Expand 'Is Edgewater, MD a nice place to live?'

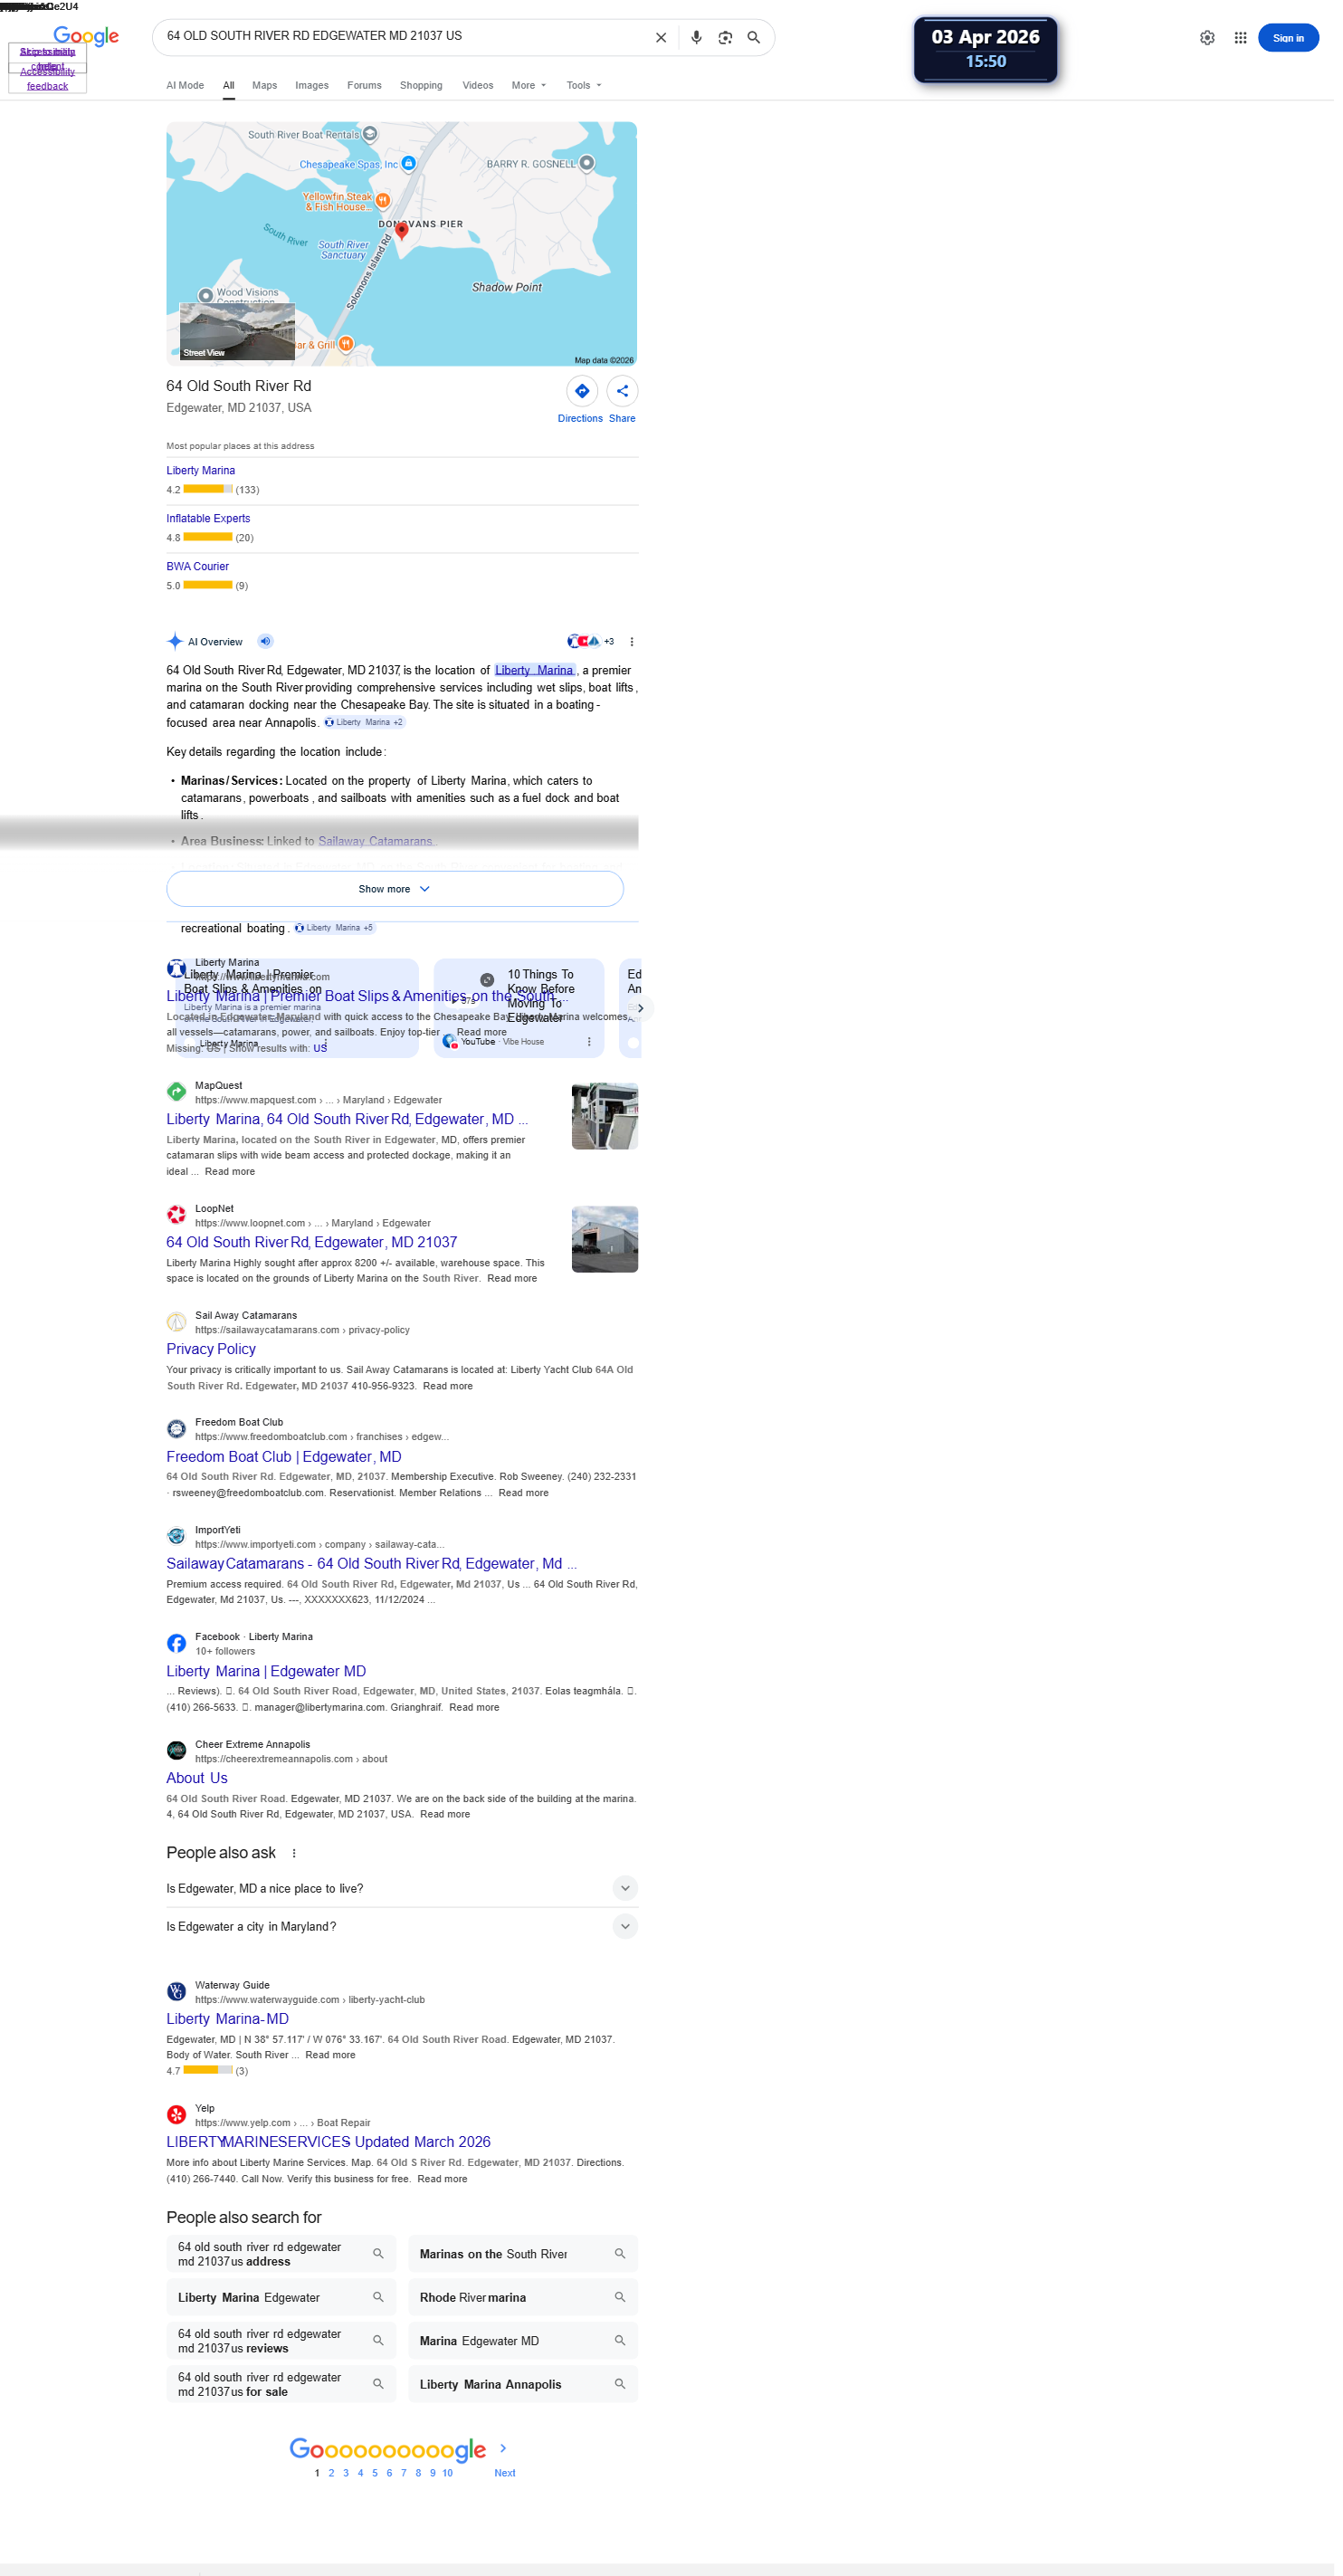(x=402, y=1888)
